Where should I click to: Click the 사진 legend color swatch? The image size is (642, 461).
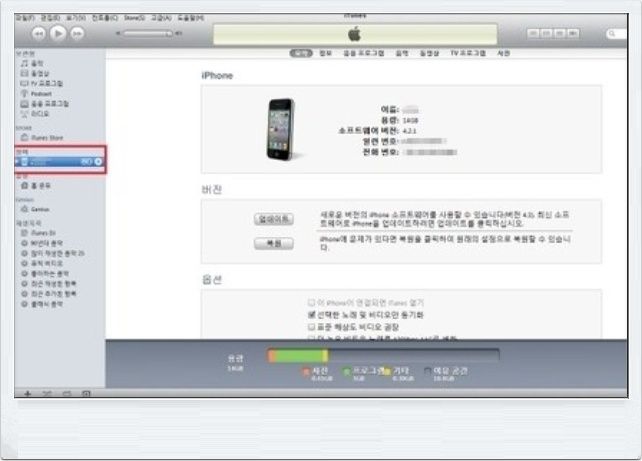pyautogui.click(x=305, y=371)
